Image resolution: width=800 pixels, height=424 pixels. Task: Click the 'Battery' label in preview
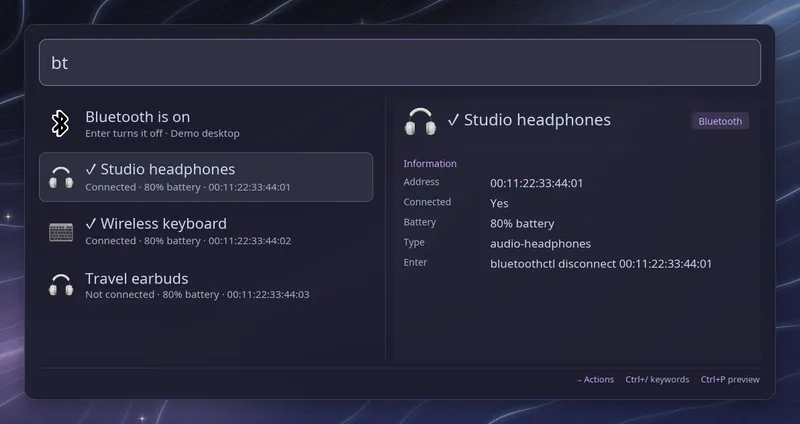tap(419, 222)
